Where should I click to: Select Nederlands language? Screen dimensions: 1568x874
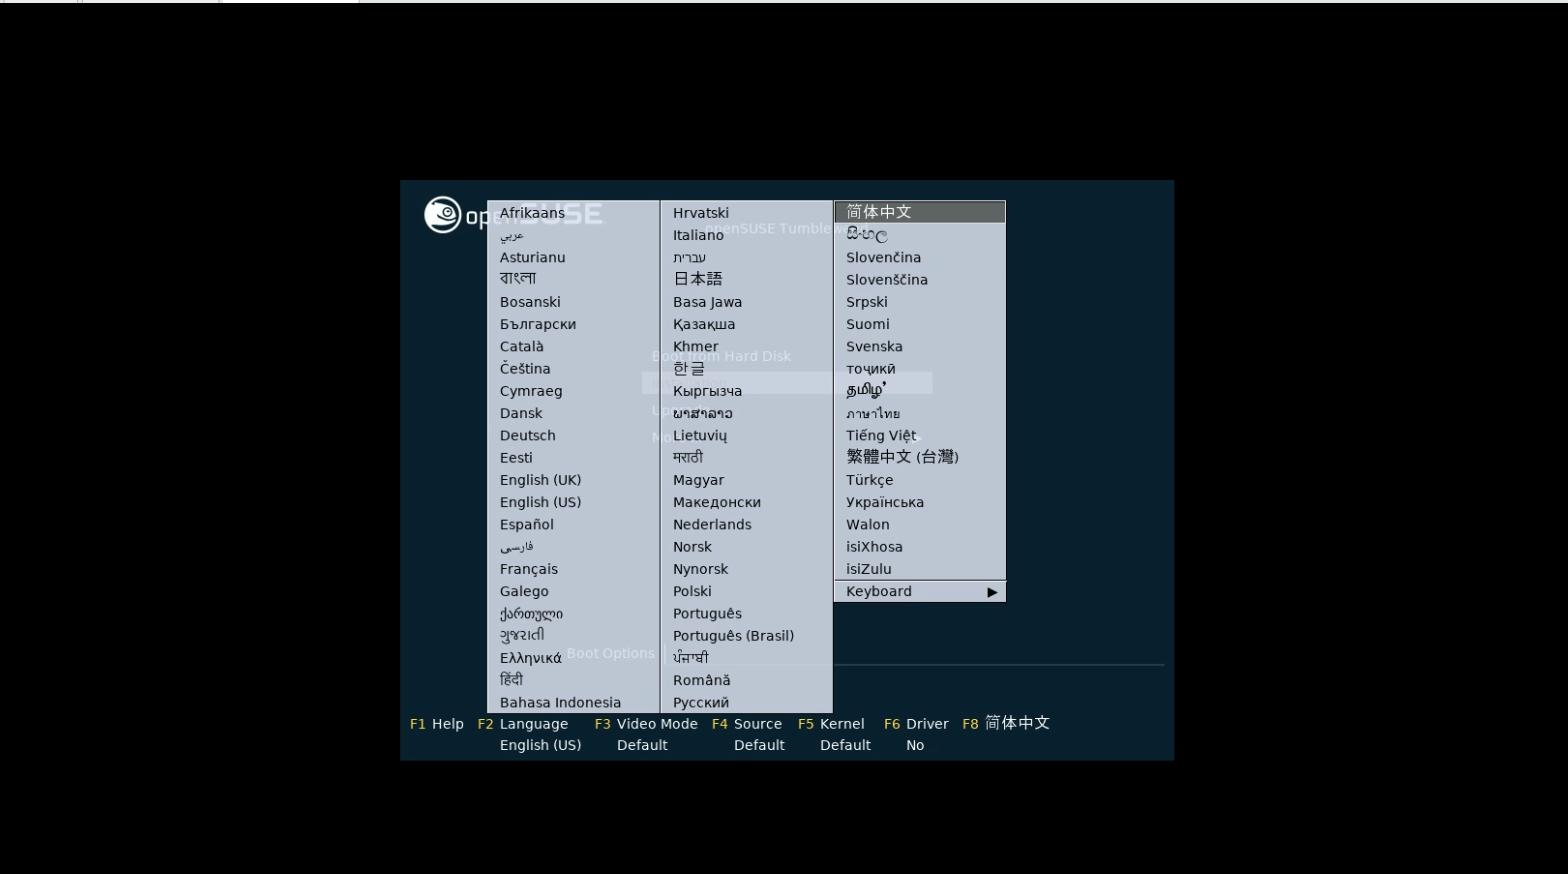point(712,524)
